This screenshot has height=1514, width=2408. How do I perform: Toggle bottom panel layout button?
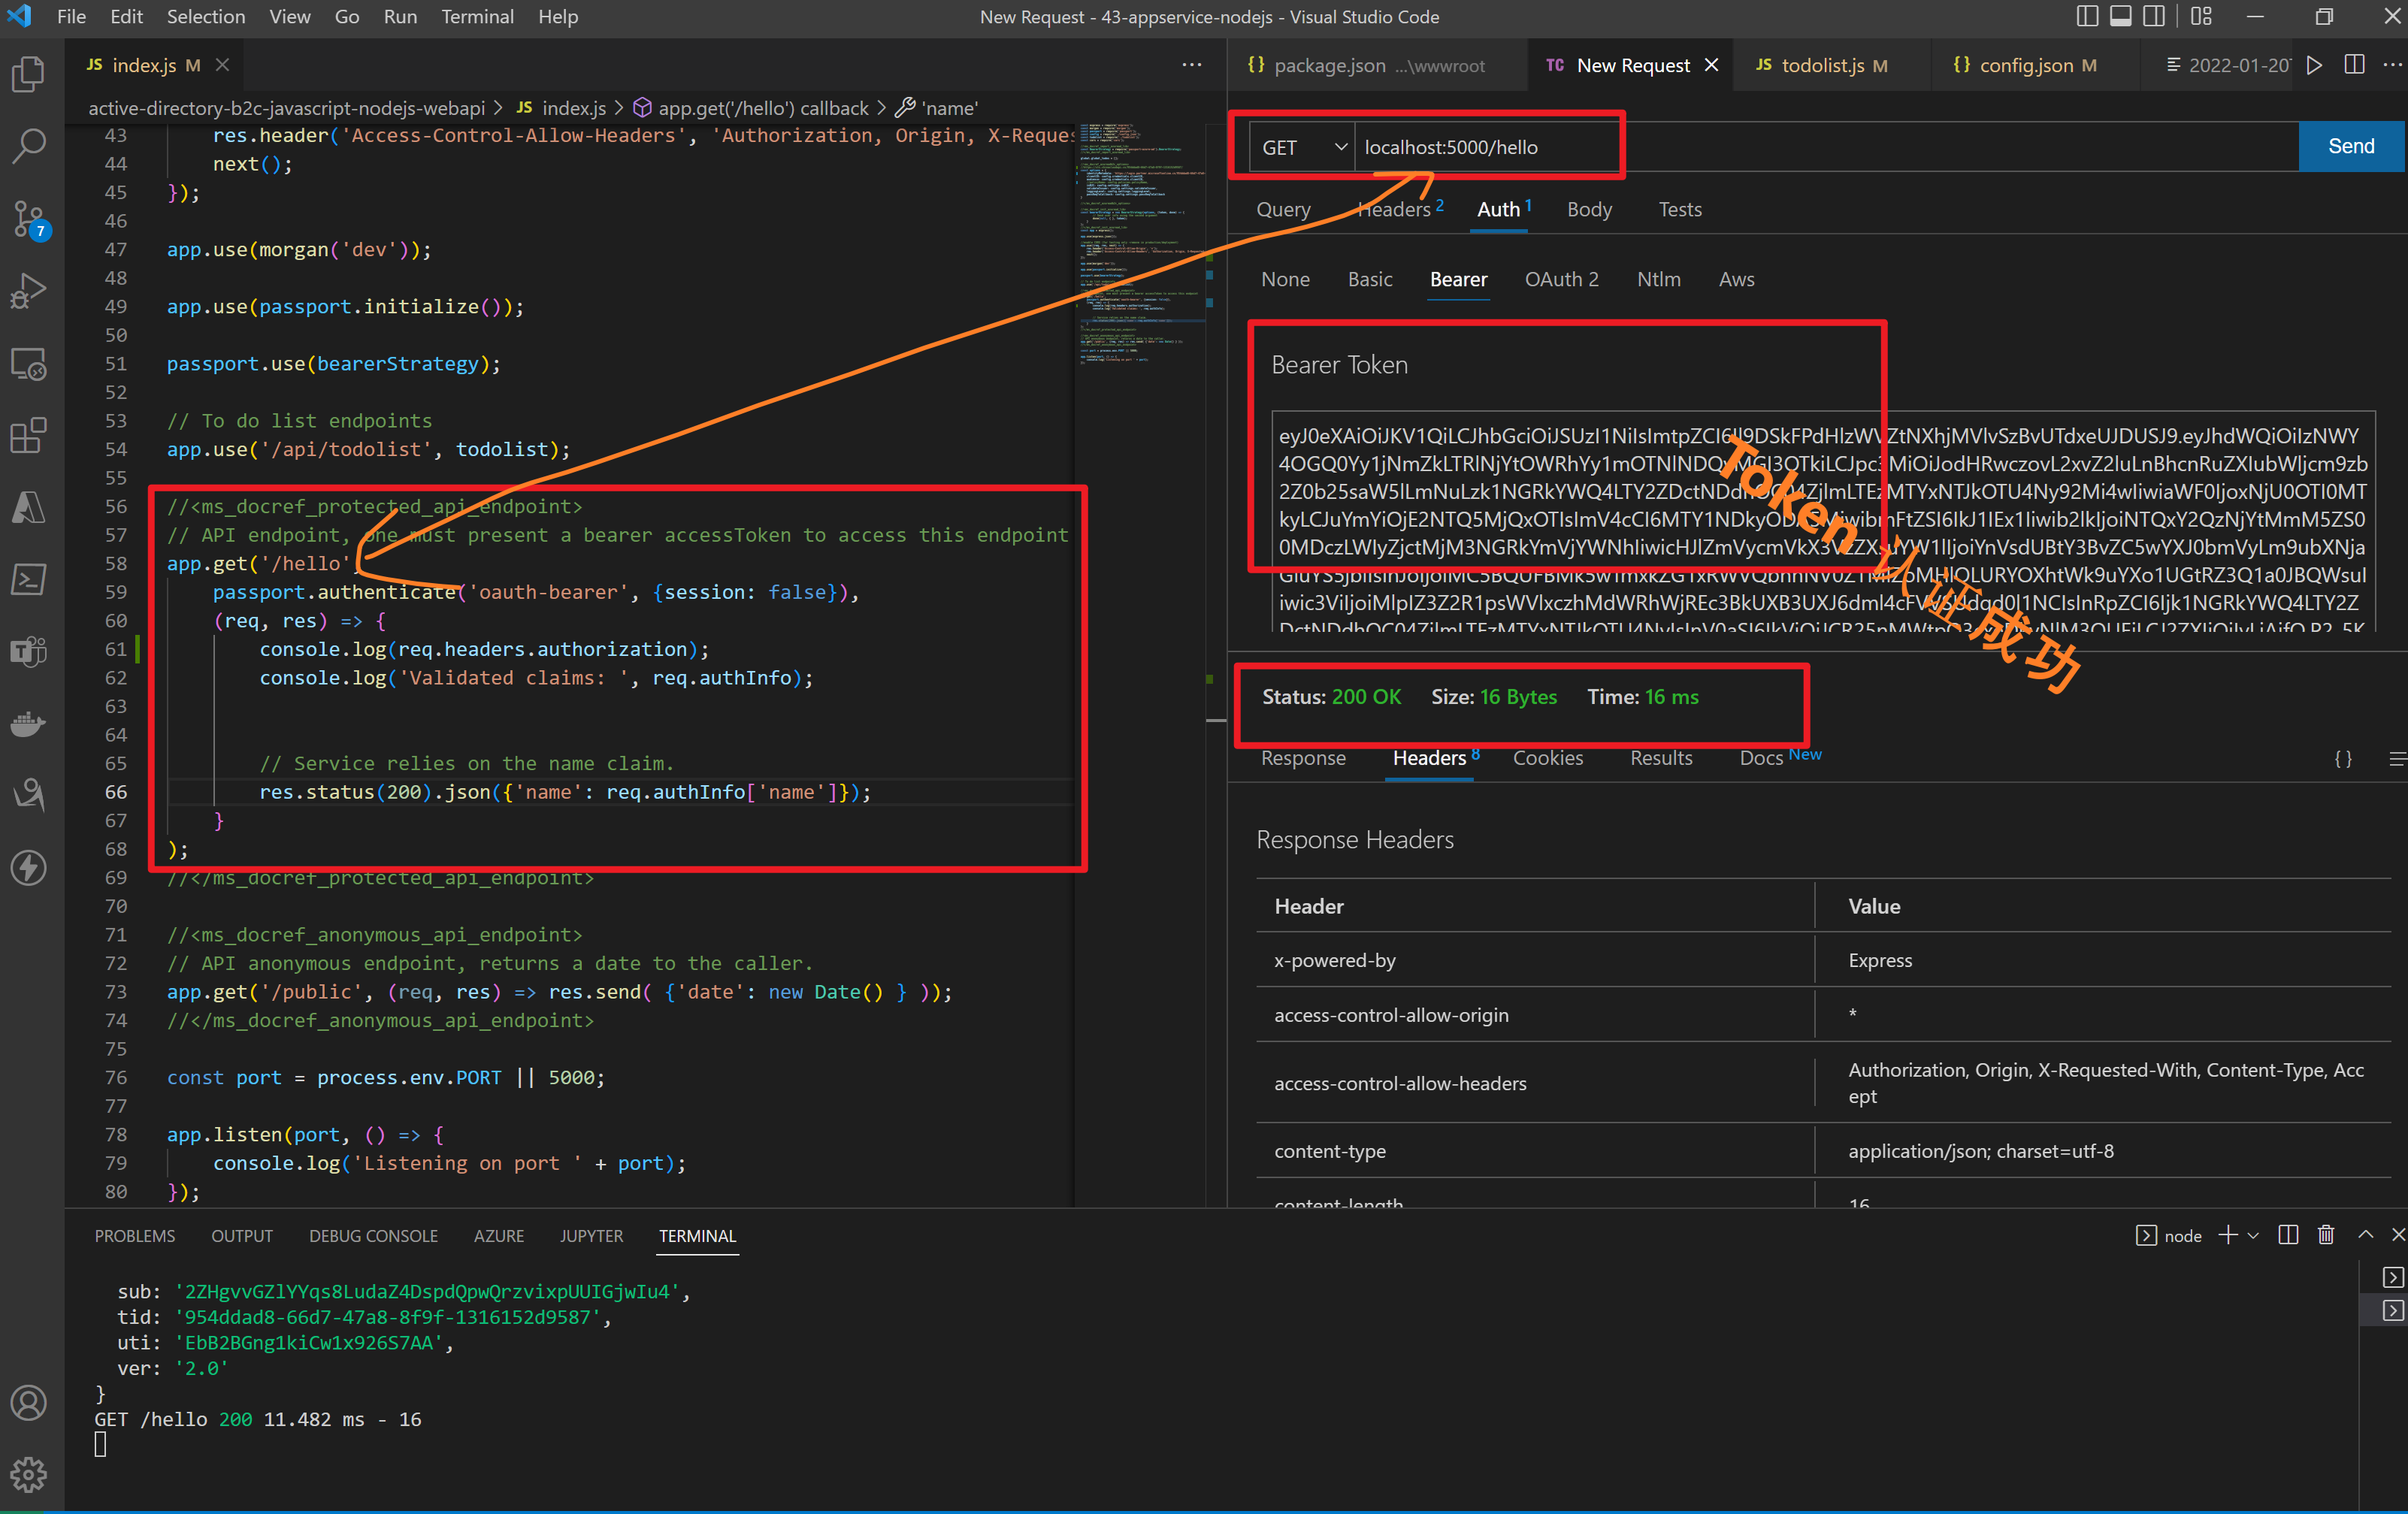tap(2120, 16)
